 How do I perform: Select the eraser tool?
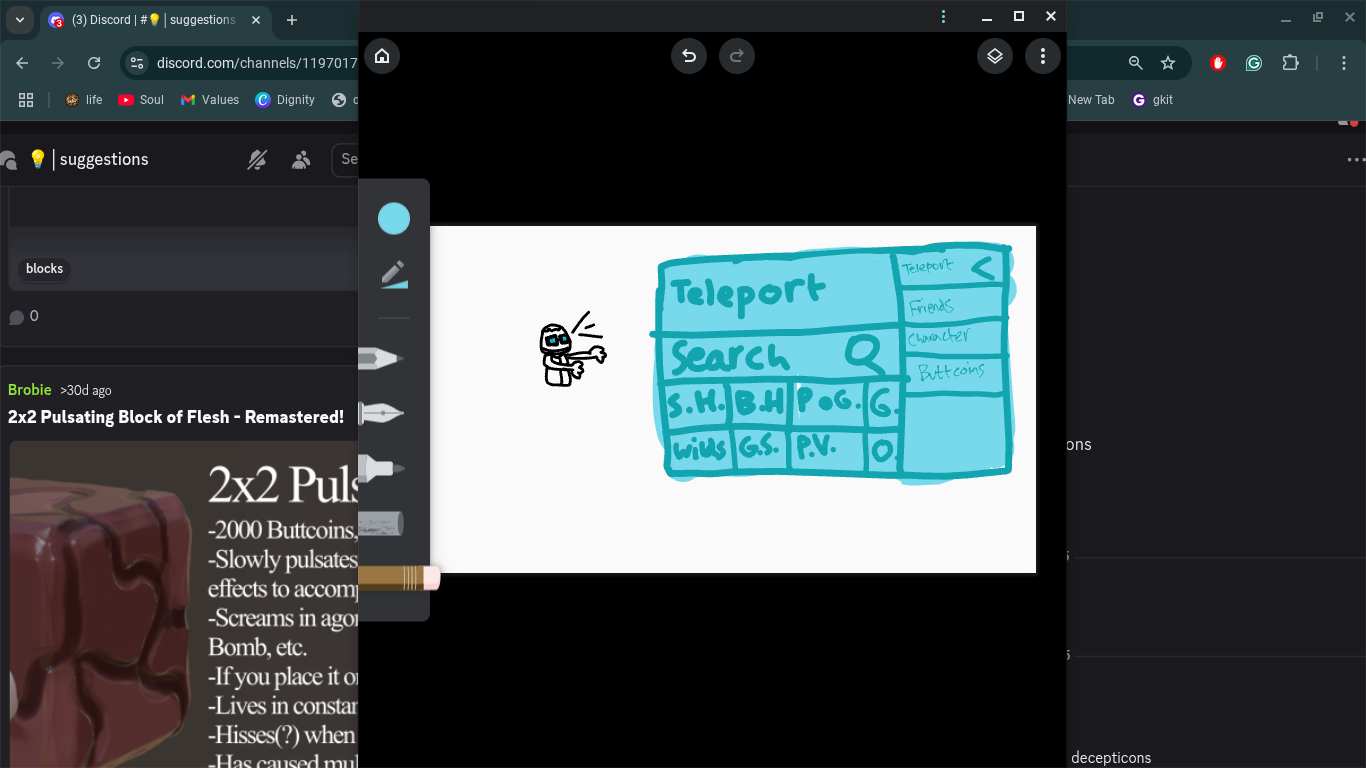click(399, 578)
